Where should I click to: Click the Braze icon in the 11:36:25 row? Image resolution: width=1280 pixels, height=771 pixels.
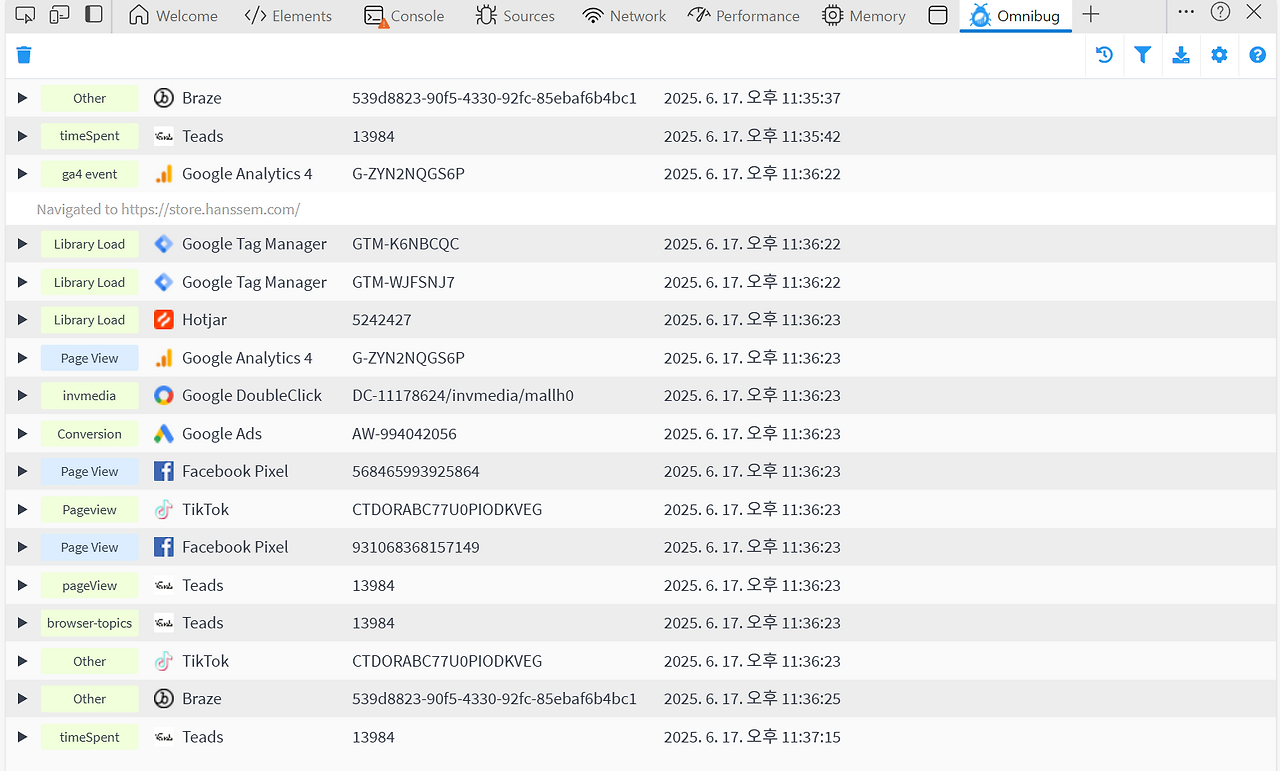[164, 699]
